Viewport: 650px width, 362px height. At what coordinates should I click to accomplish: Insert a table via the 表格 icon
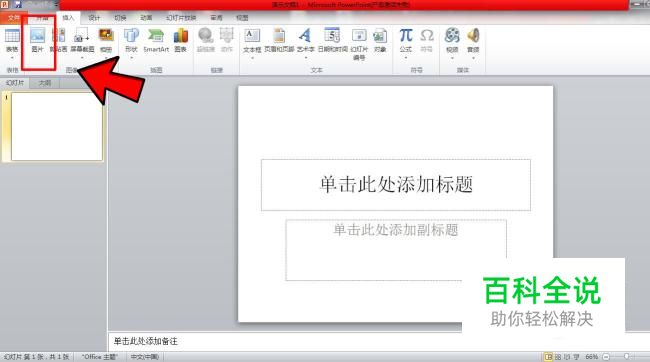(x=12, y=36)
